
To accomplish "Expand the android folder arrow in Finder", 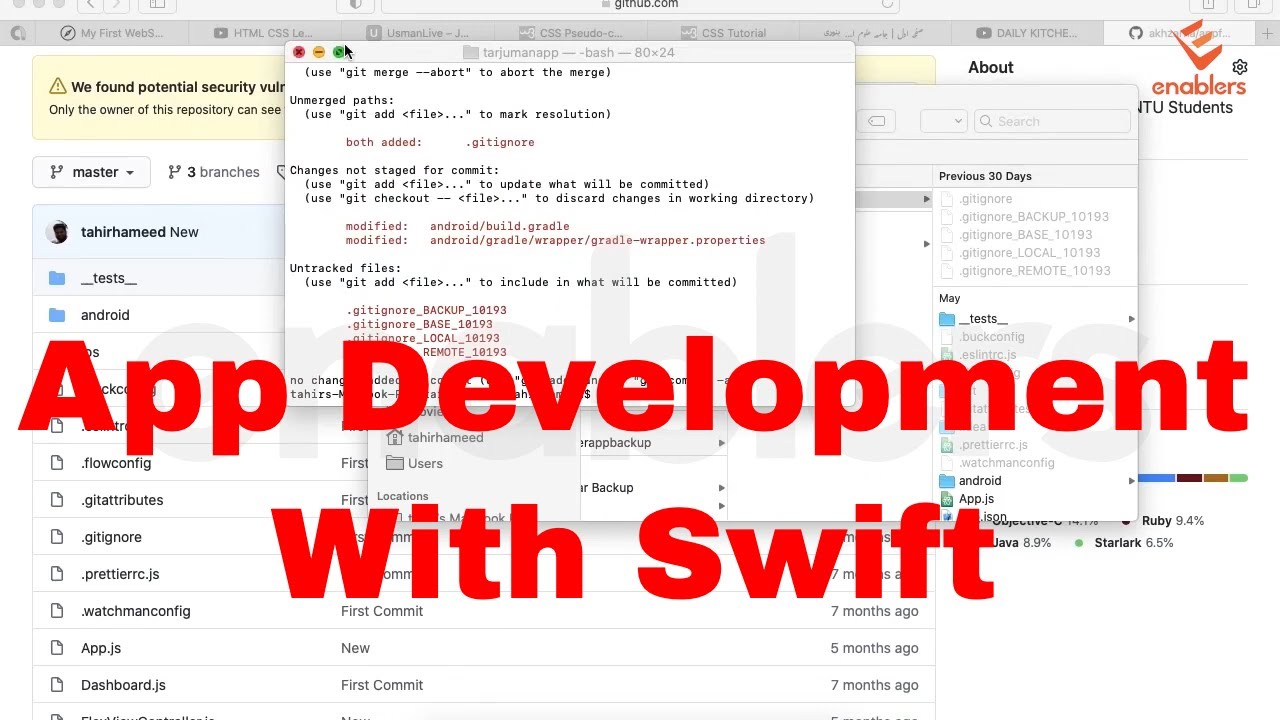I will click(x=1131, y=481).
